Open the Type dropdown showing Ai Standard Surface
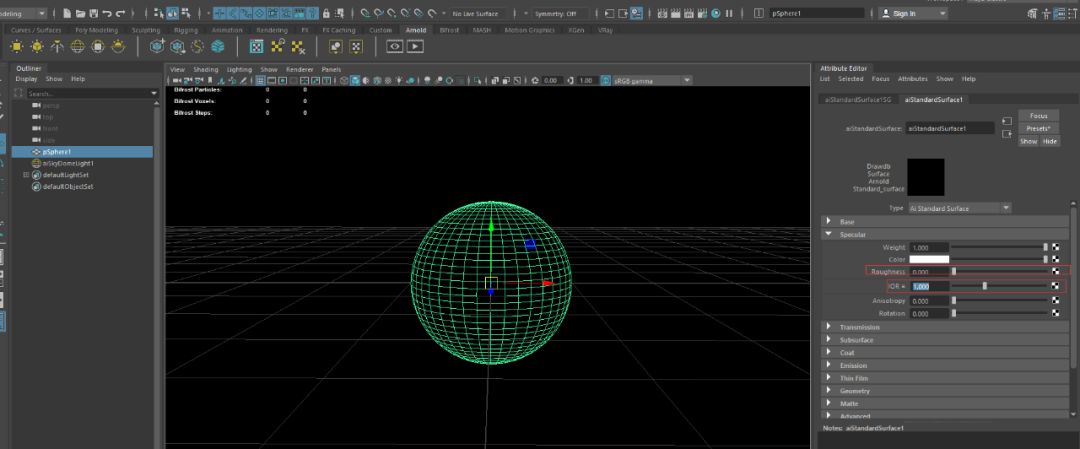This screenshot has width=1080, height=449. [x=960, y=208]
